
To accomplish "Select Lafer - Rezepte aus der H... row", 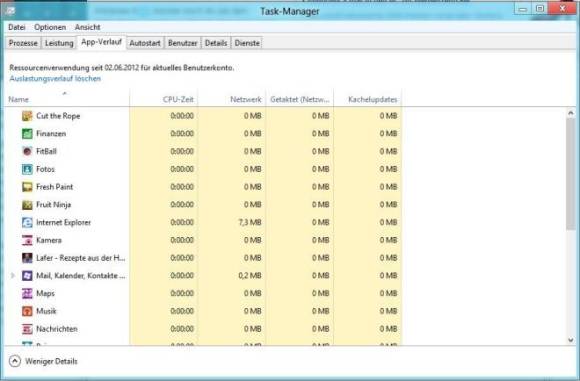I will (81, 258).
